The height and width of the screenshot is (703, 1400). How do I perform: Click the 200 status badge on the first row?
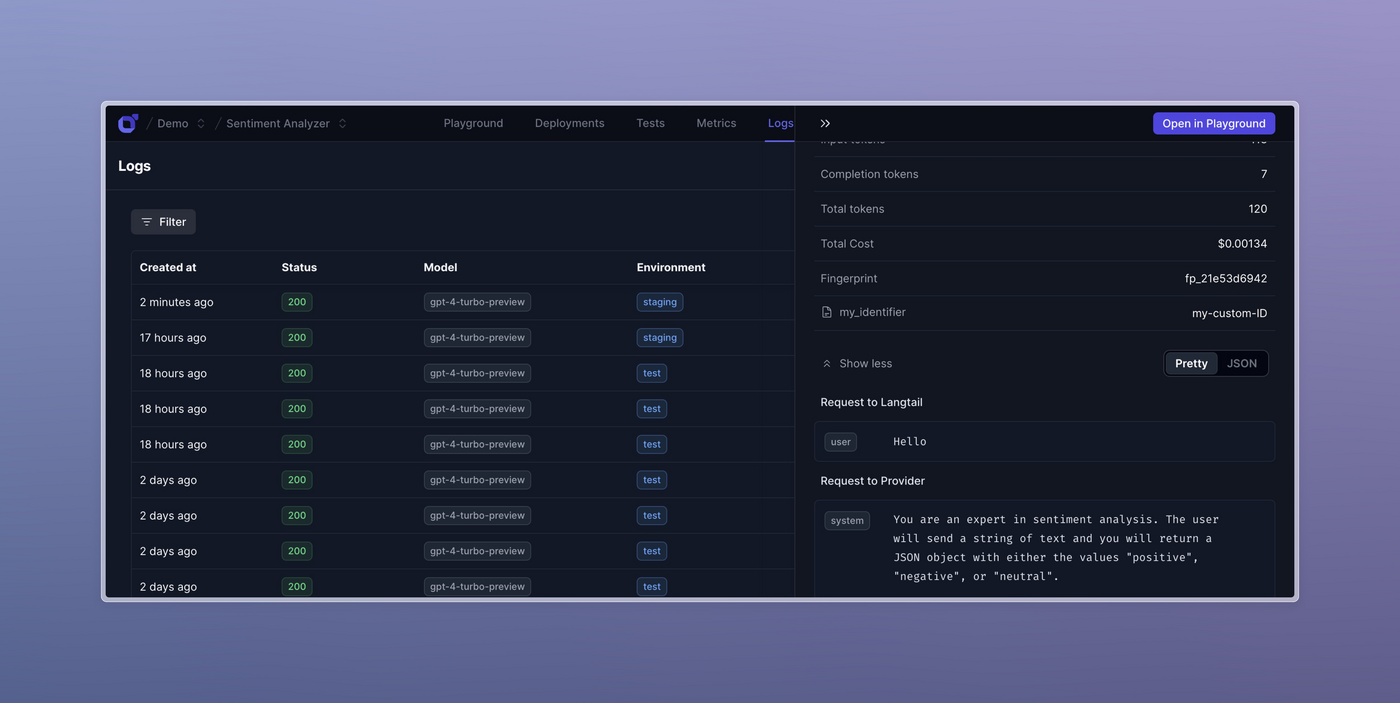pos(296,301)
